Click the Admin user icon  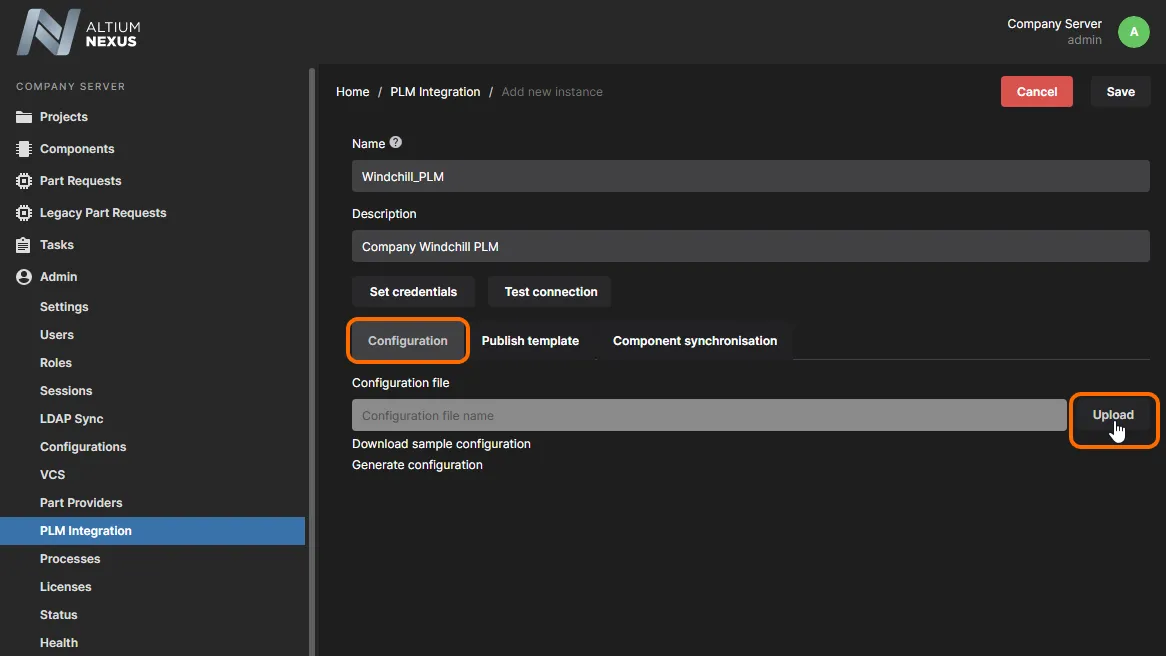tap(24, 277)
